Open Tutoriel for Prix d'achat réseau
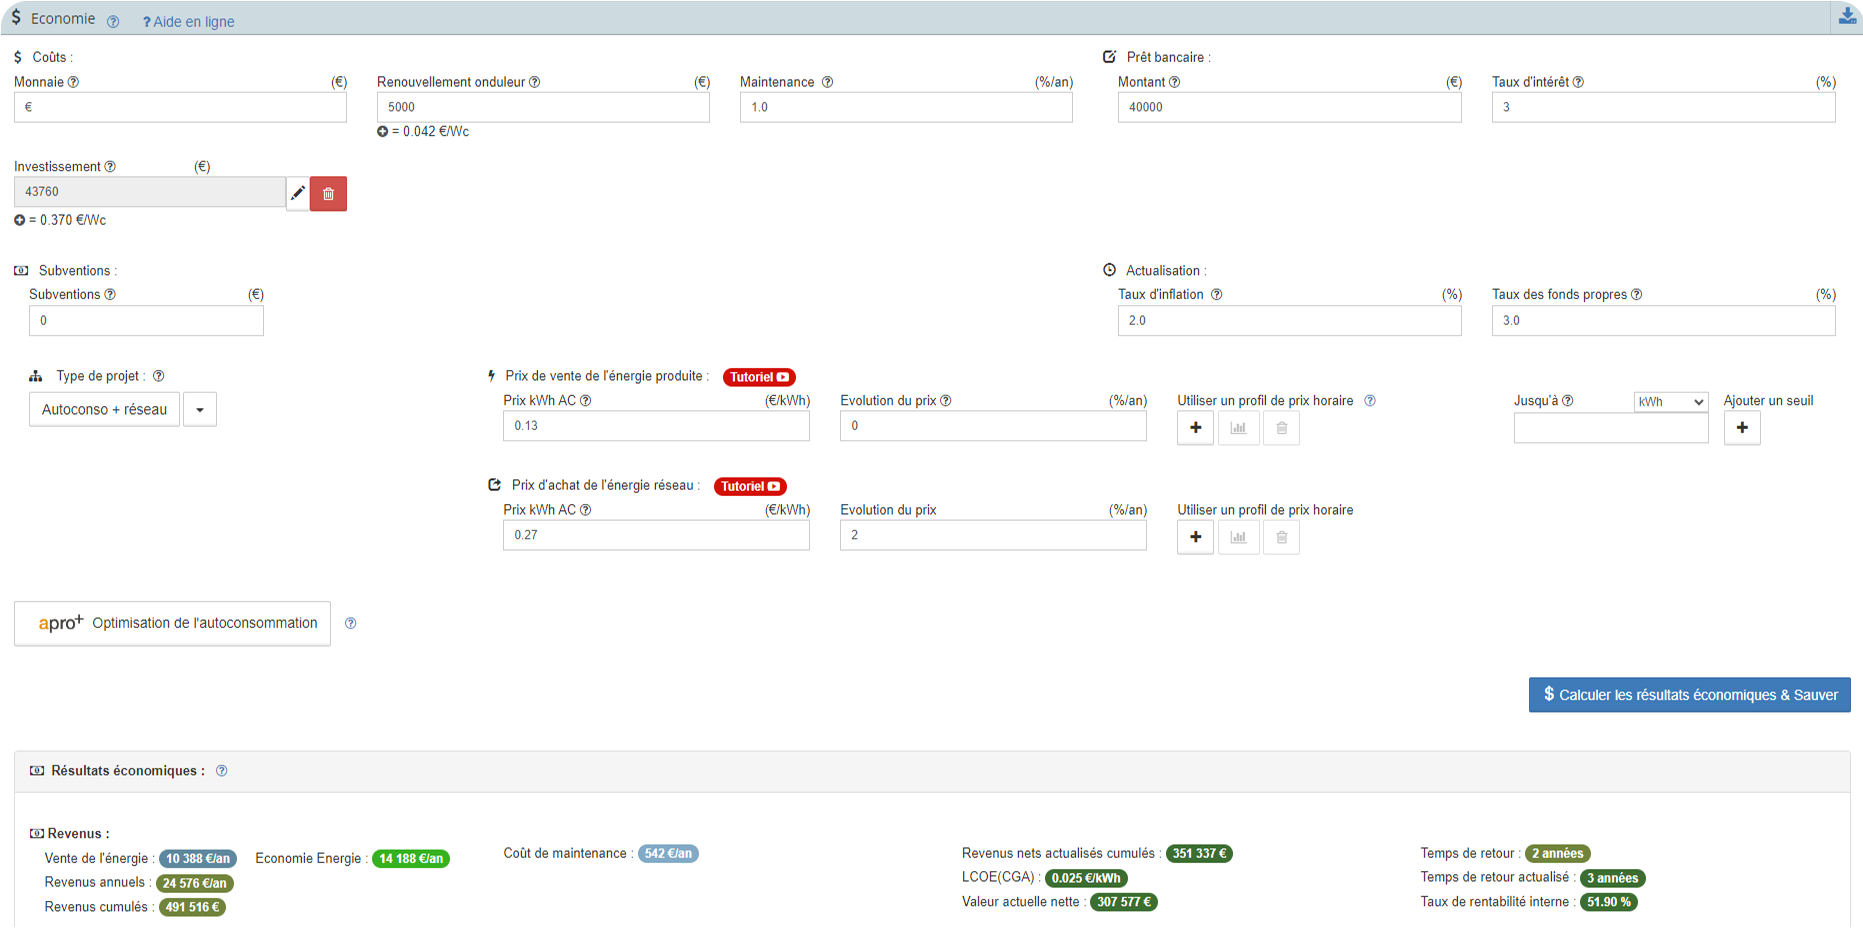The height and width of the screenshot is (931, 1863). [750, 486]
